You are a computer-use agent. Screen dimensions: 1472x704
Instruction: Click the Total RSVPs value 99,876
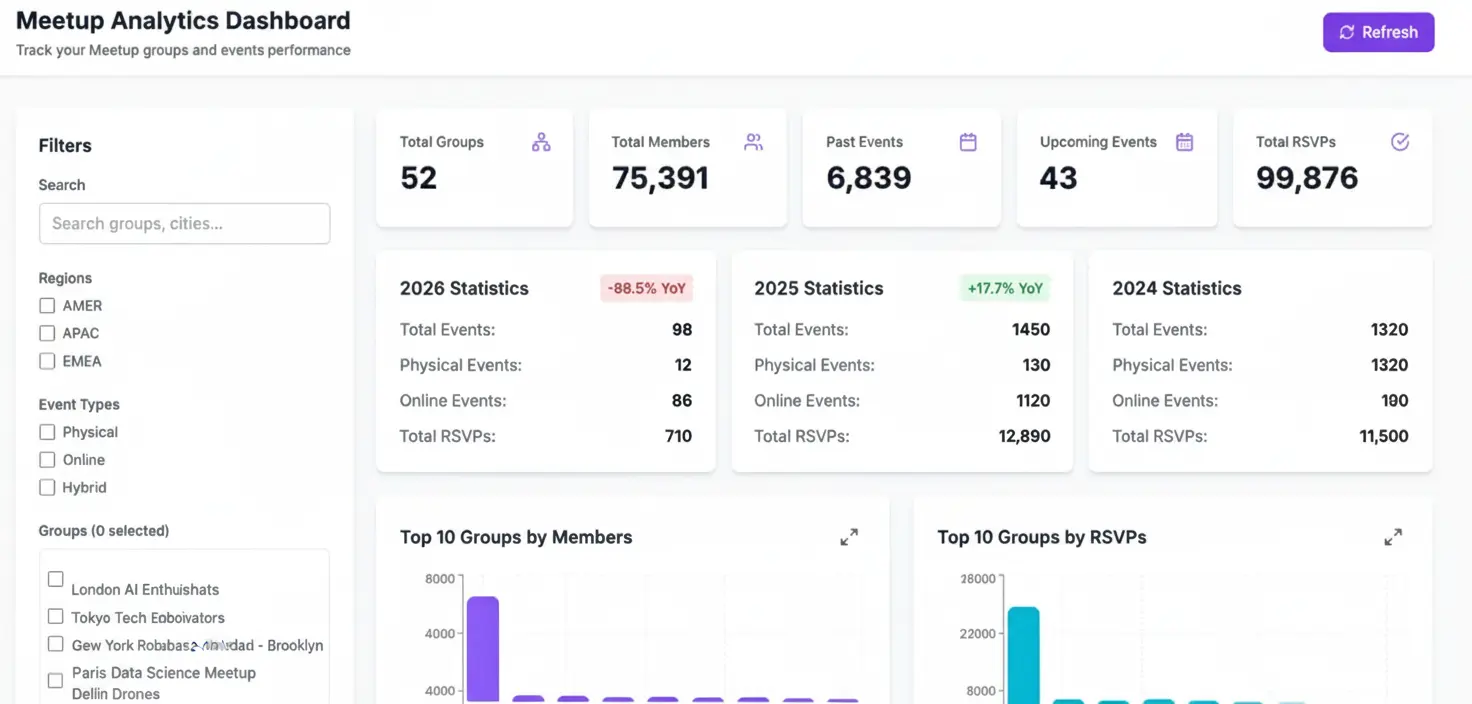[x=1307, y=178]
